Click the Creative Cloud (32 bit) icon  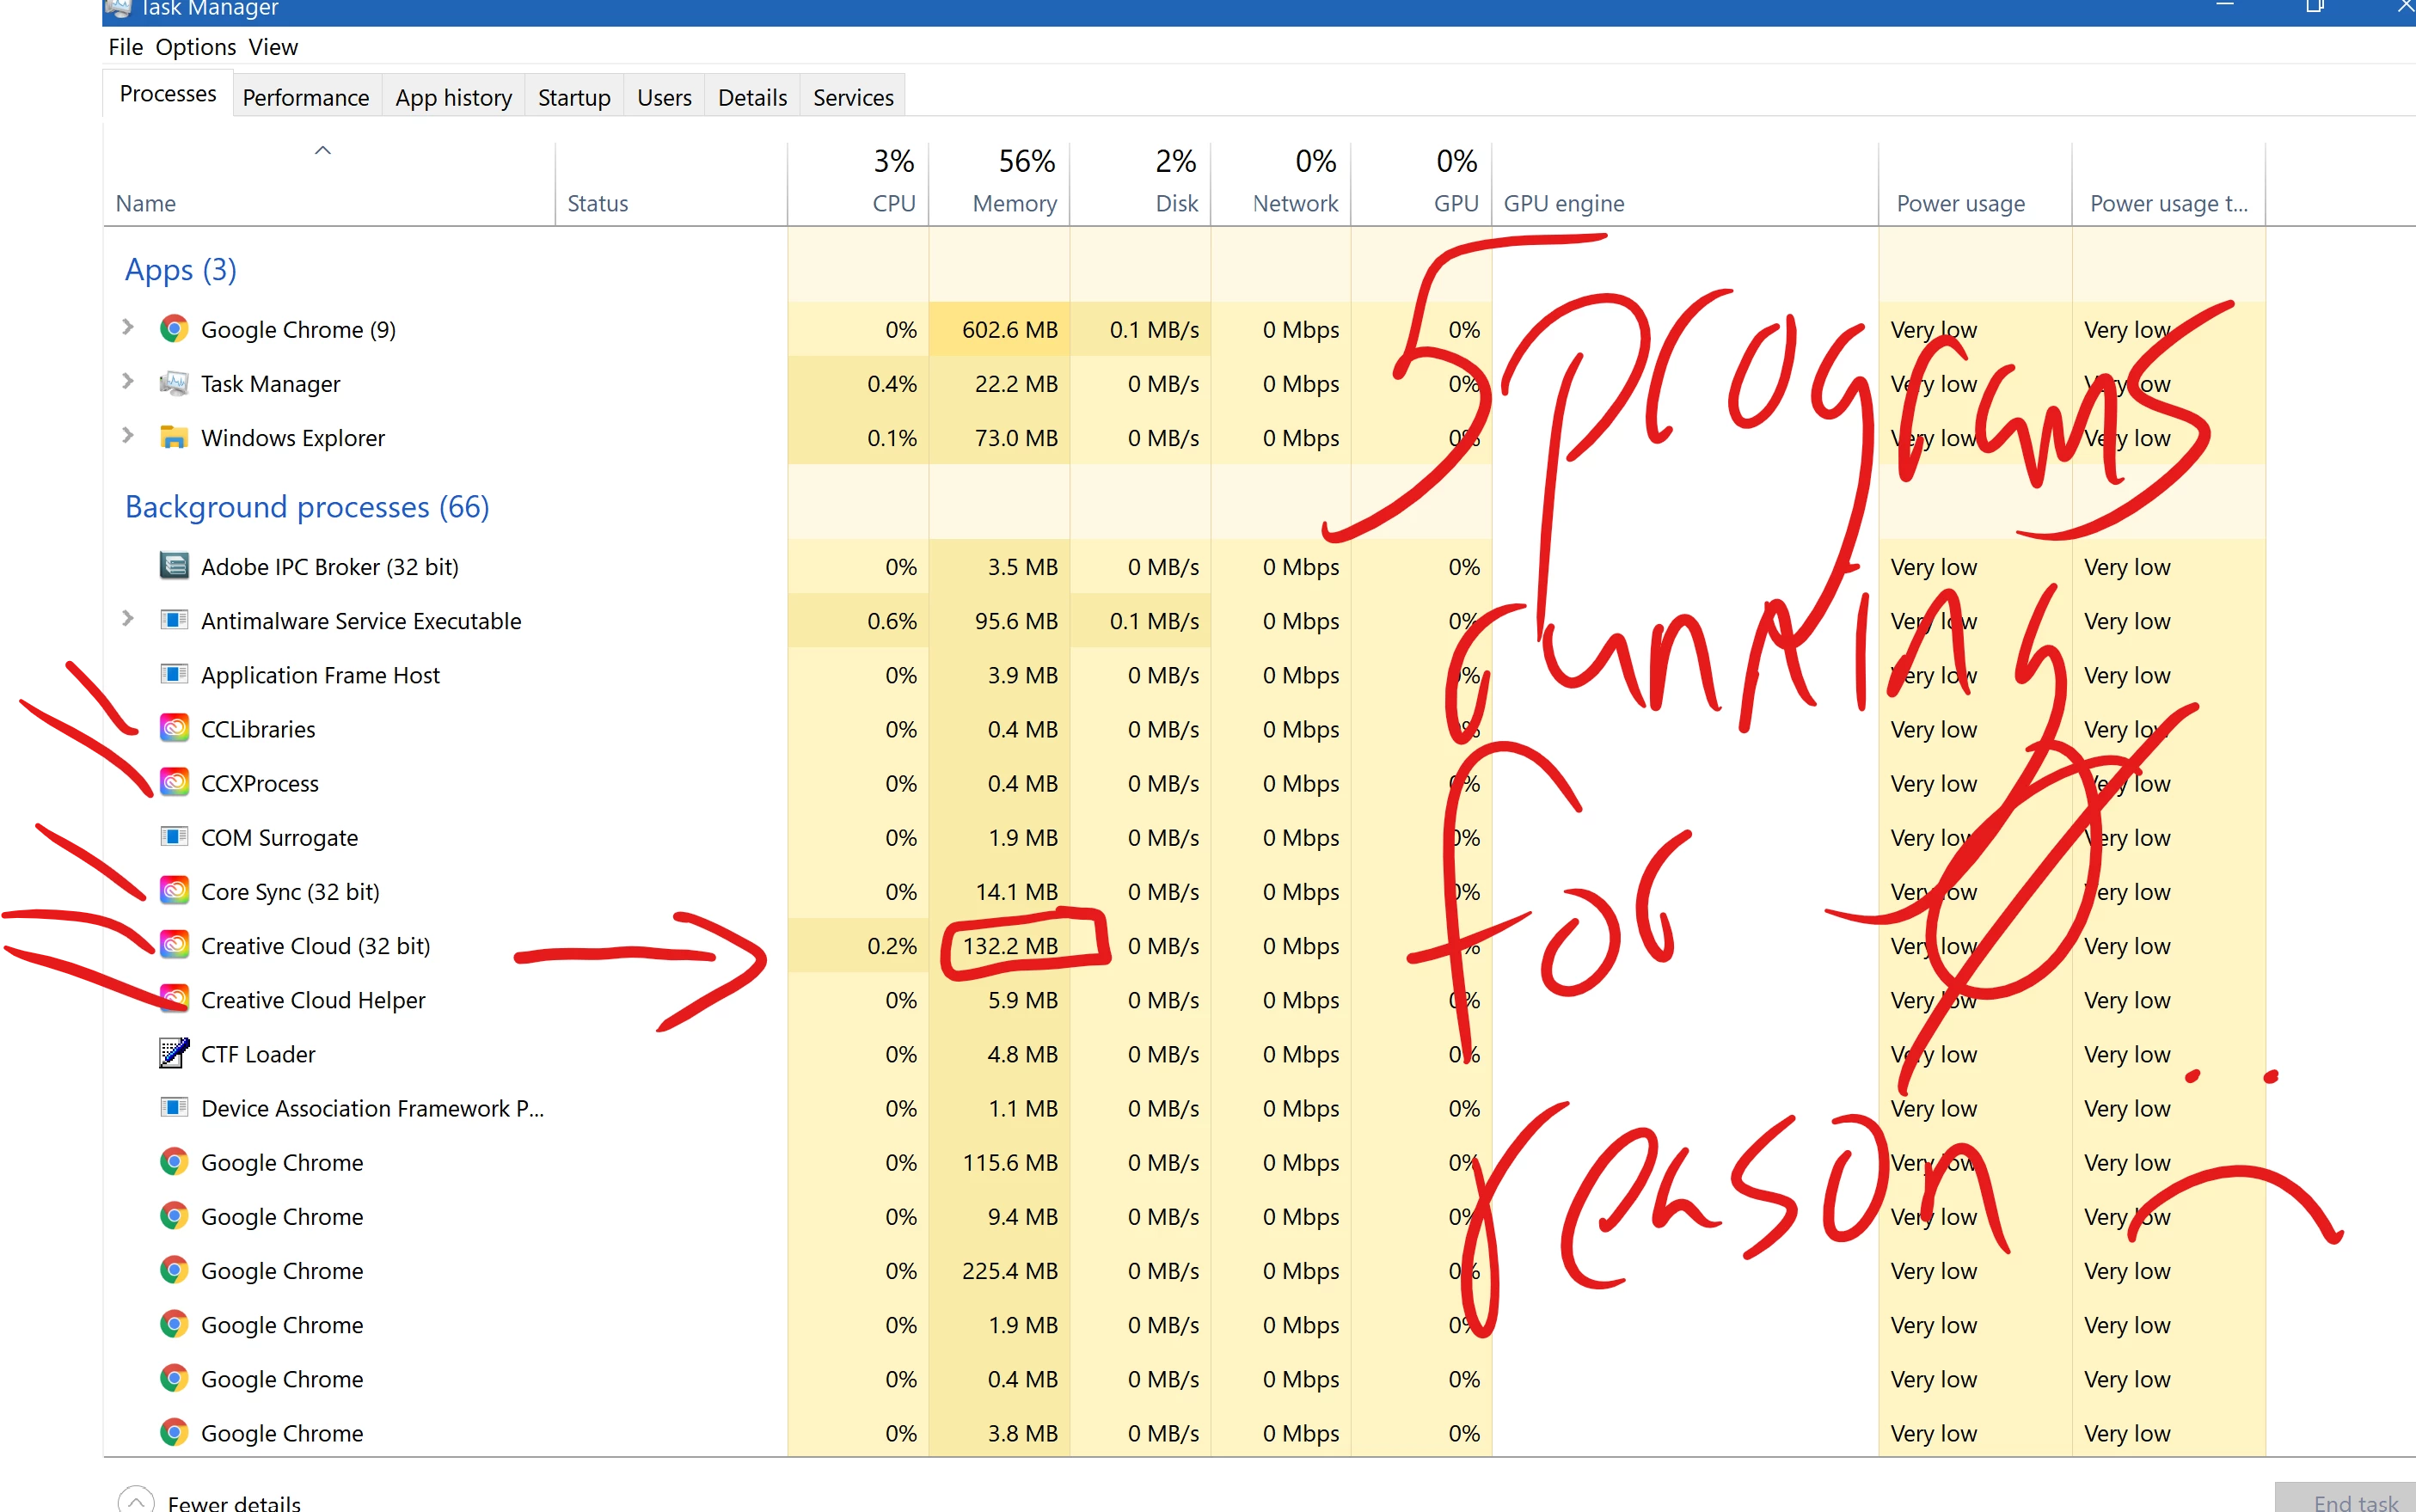point(174,945)
